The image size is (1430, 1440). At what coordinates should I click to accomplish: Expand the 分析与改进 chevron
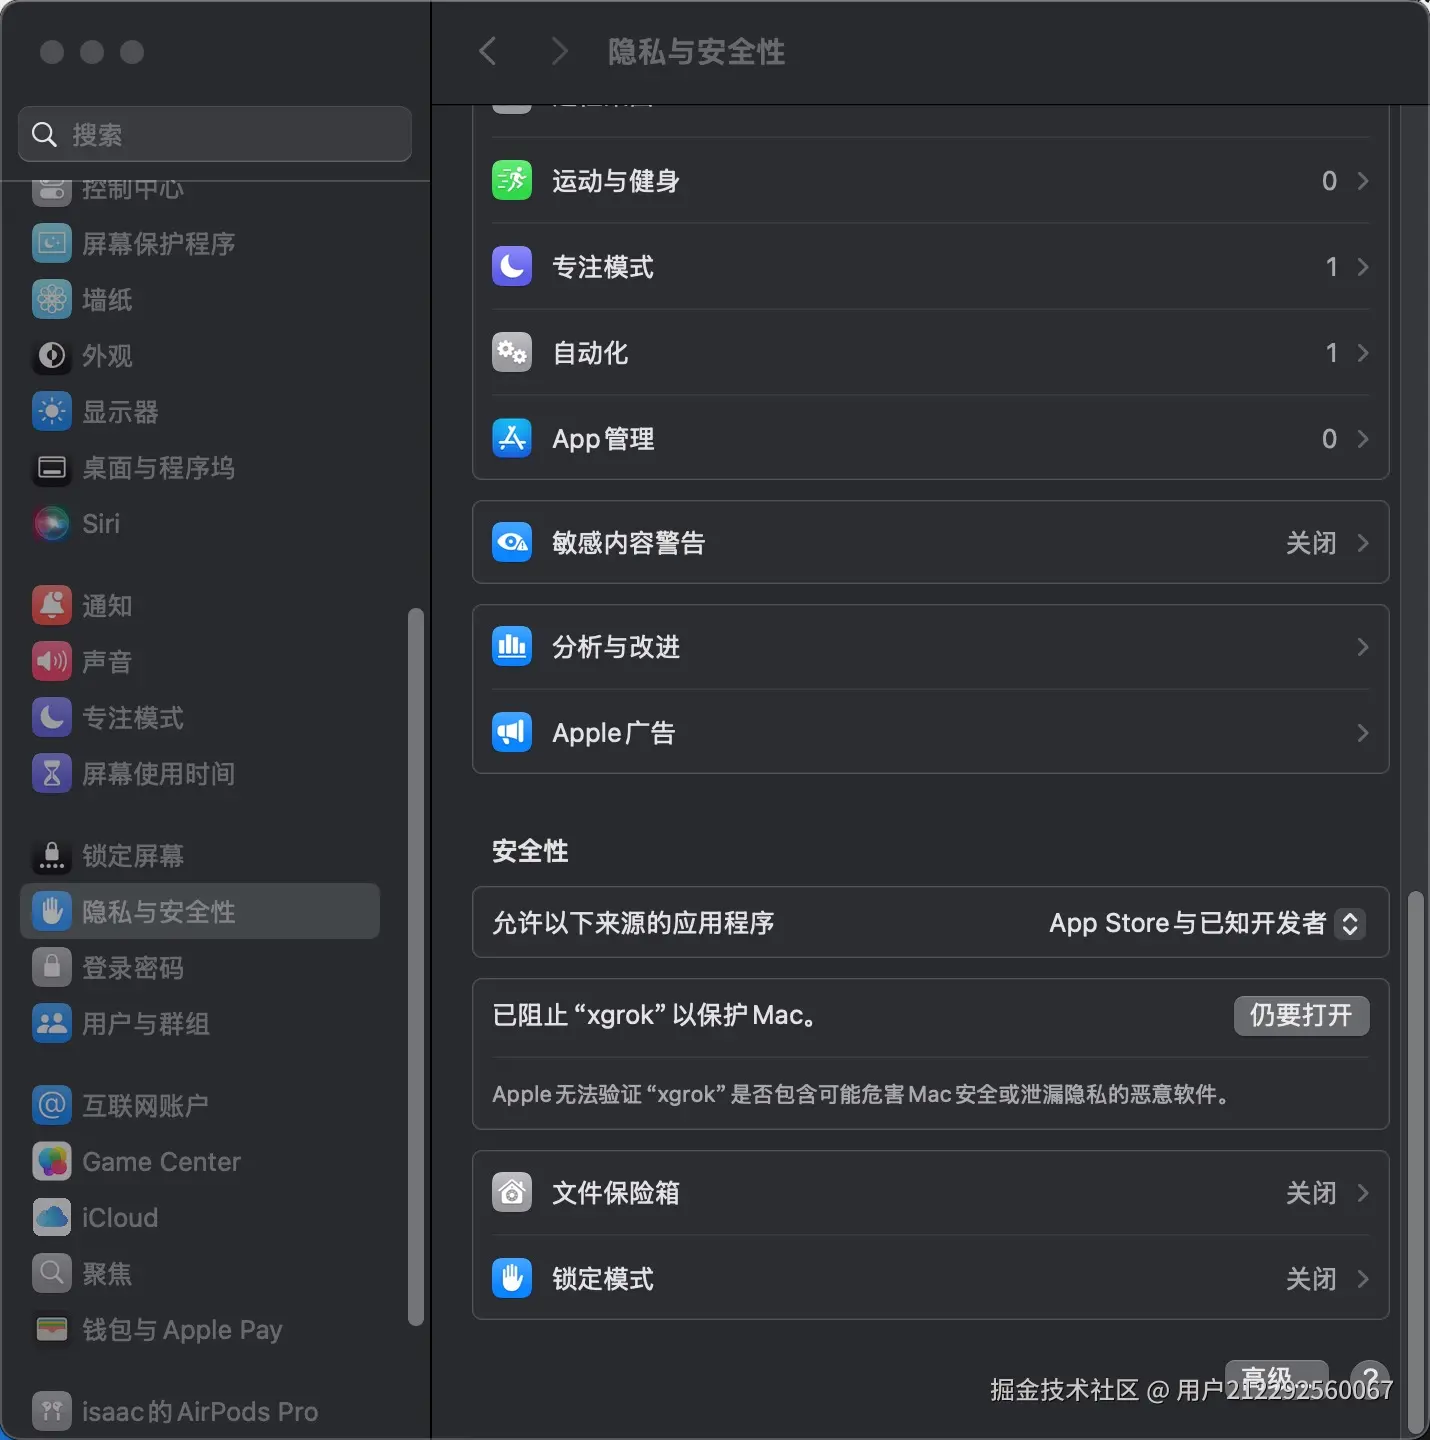(x=1362, y=646)
